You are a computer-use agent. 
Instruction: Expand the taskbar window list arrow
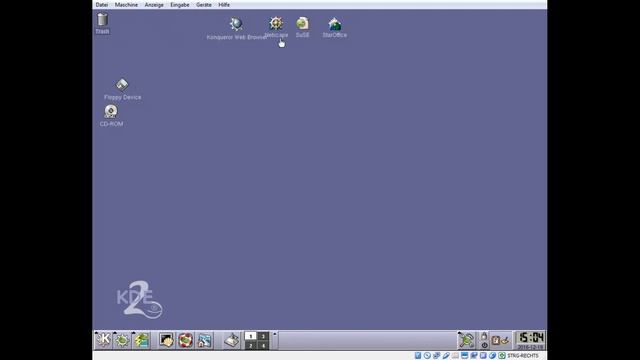tap(275, 334)
